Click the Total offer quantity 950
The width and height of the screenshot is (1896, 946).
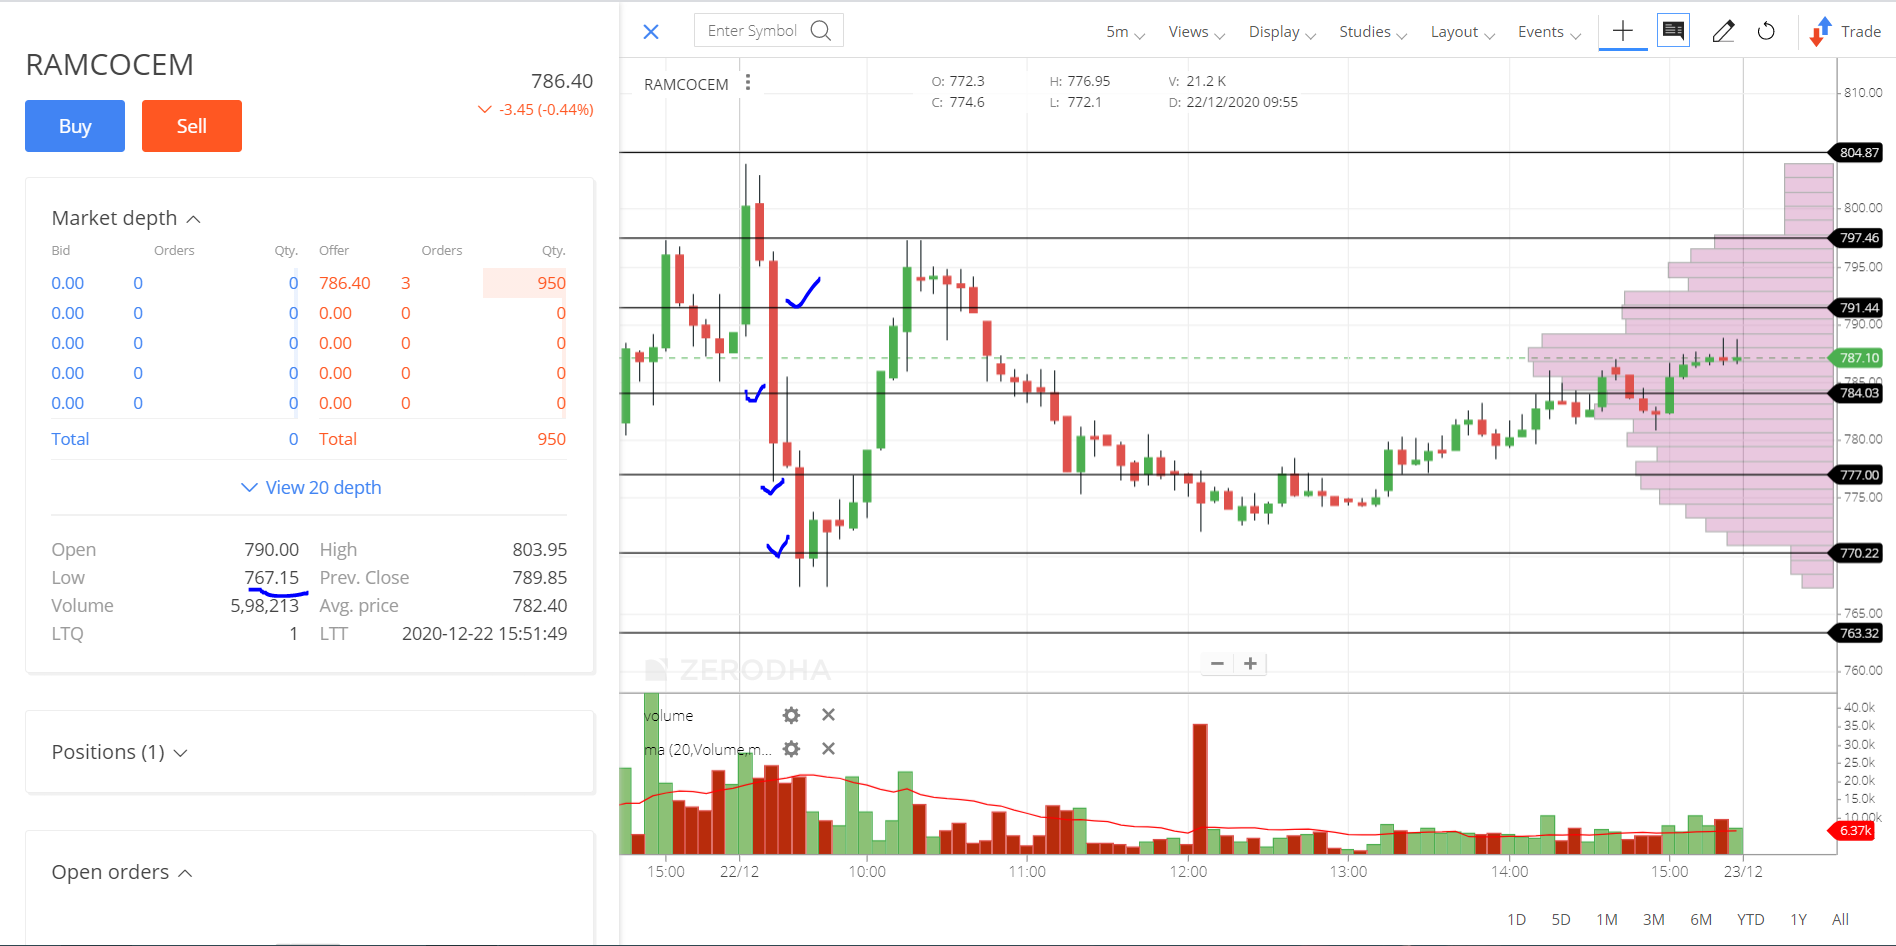[x=551, y=439]
